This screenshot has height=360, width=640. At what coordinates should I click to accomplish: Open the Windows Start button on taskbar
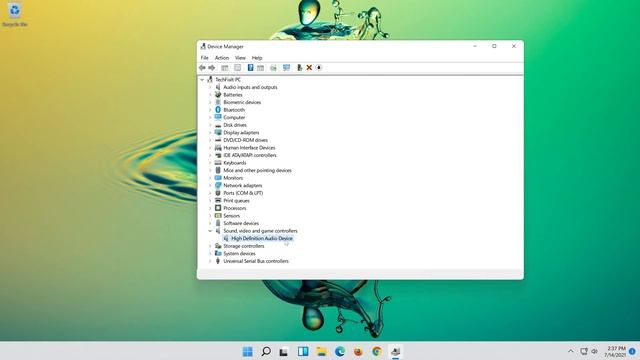pos(247,351)
